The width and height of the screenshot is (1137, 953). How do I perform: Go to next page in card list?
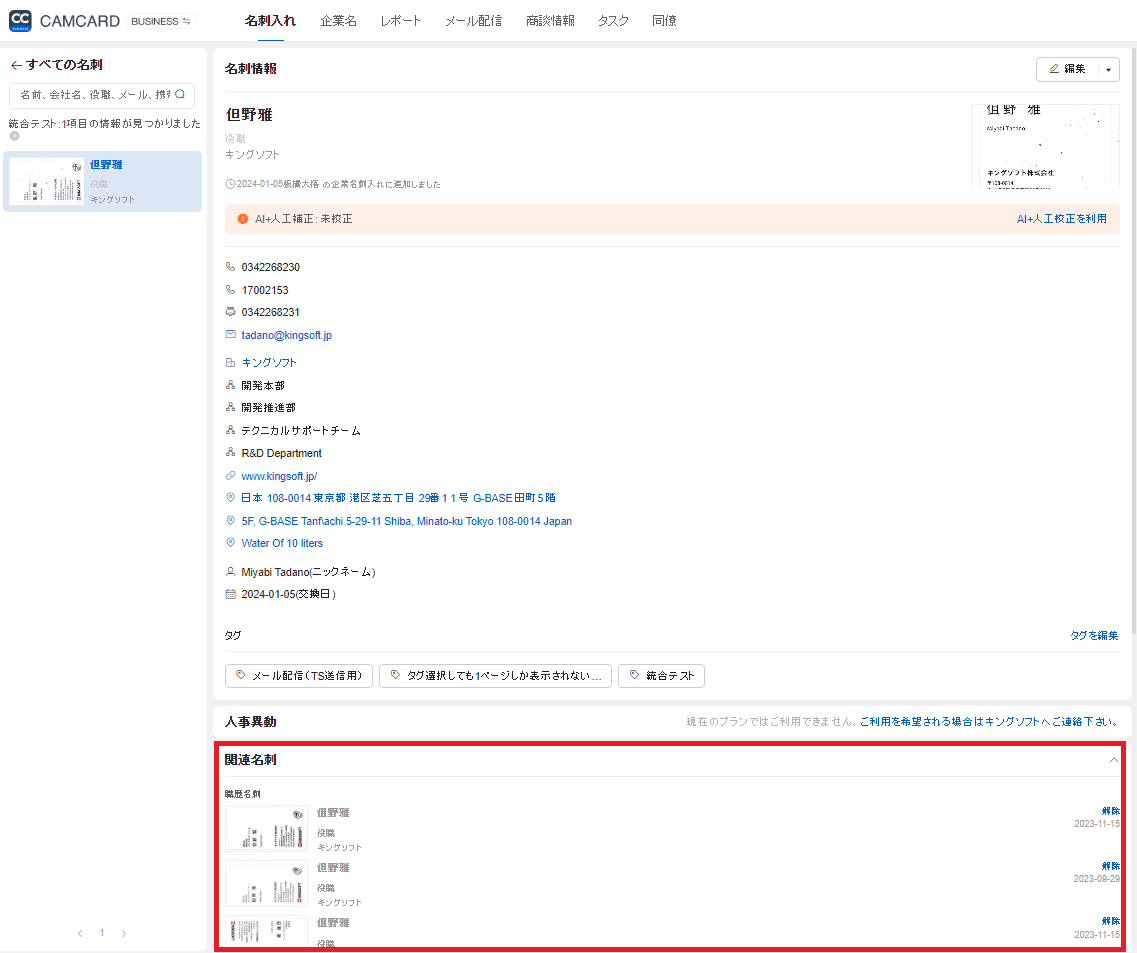pos(124,933)
